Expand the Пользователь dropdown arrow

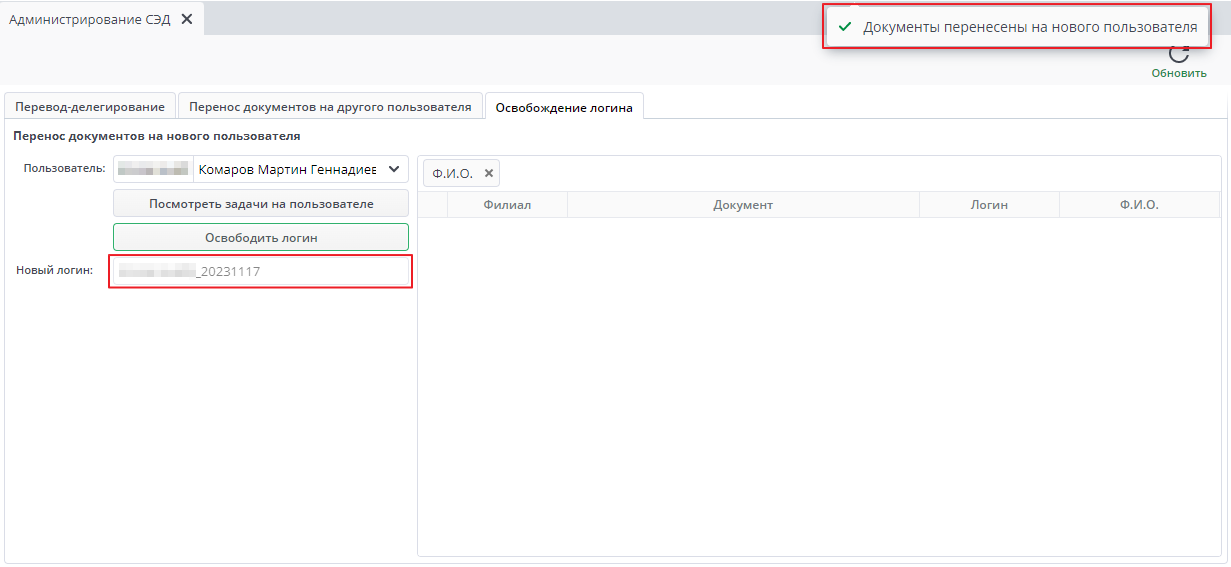(393, 169)
